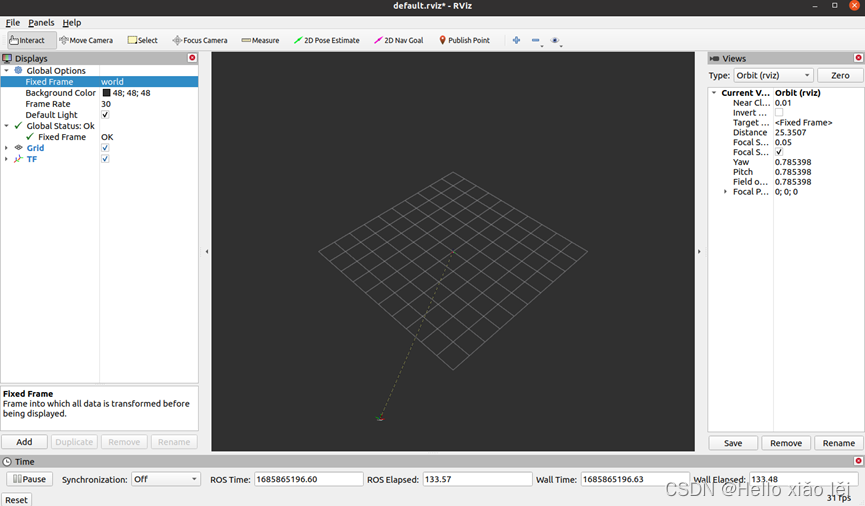This screenshot has height=506, width=865.
Task: Click the Time panel clock icon
Action: pos(7,461)
